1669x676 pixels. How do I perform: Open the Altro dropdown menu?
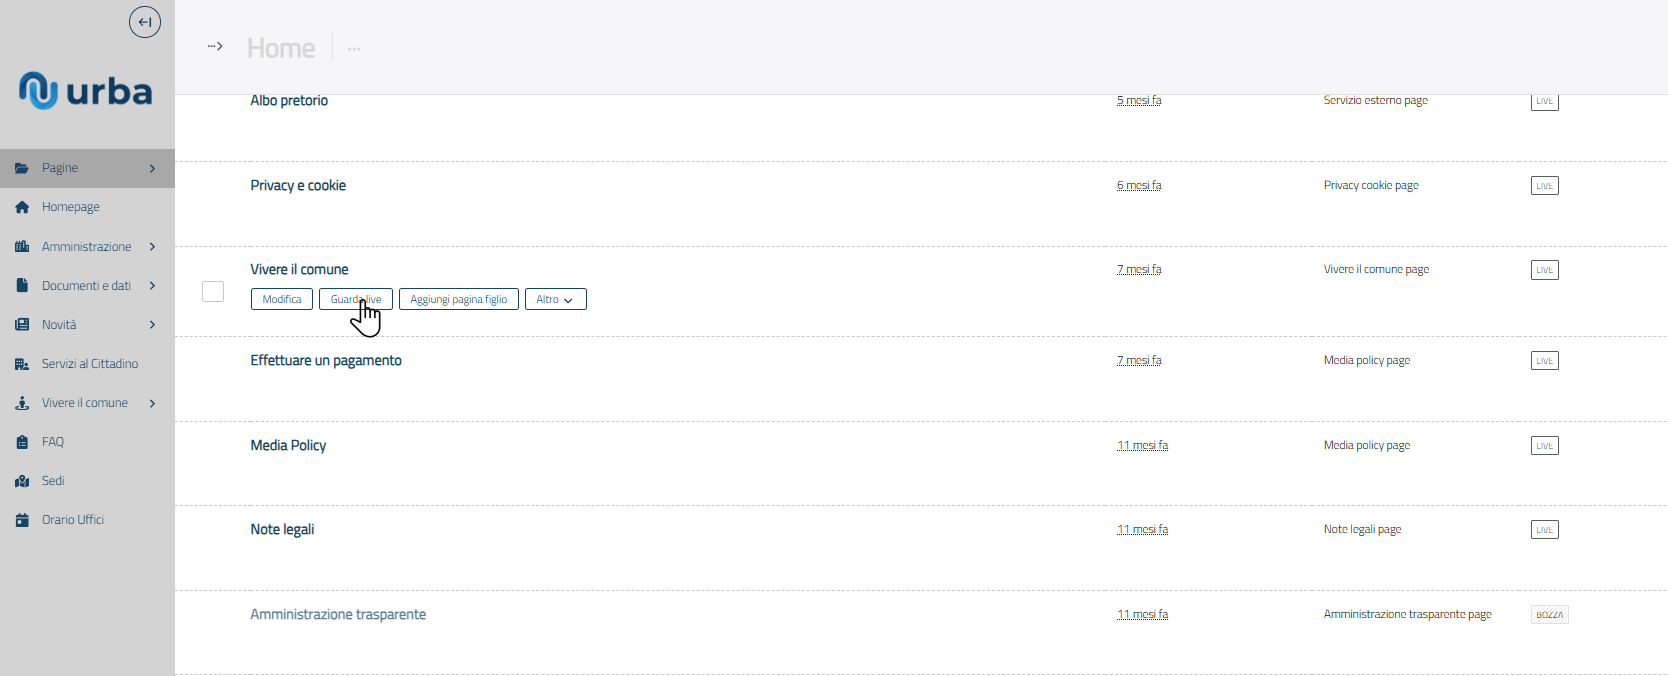(555, 299)
